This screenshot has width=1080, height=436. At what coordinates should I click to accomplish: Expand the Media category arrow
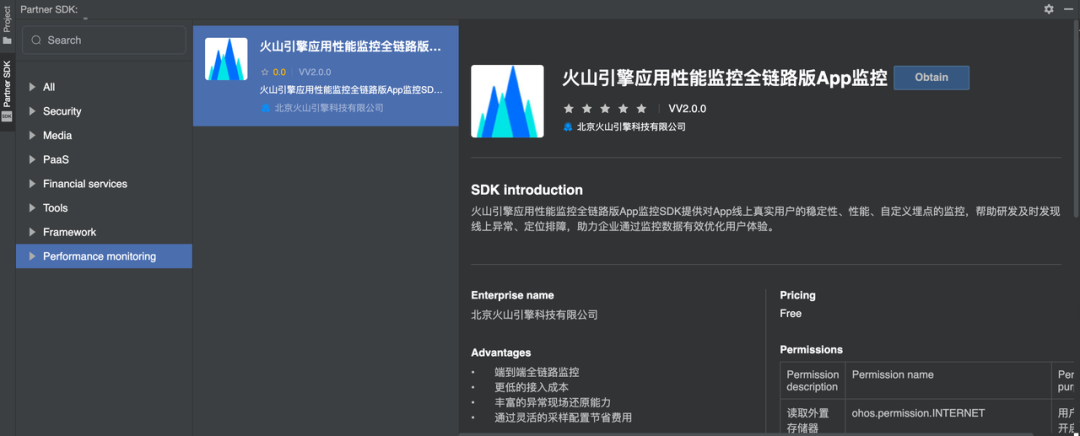pyautogui.click(x=32, y=135)
